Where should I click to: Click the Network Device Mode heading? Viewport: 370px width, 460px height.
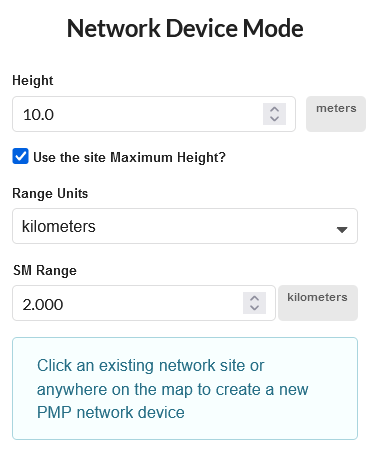185,28
